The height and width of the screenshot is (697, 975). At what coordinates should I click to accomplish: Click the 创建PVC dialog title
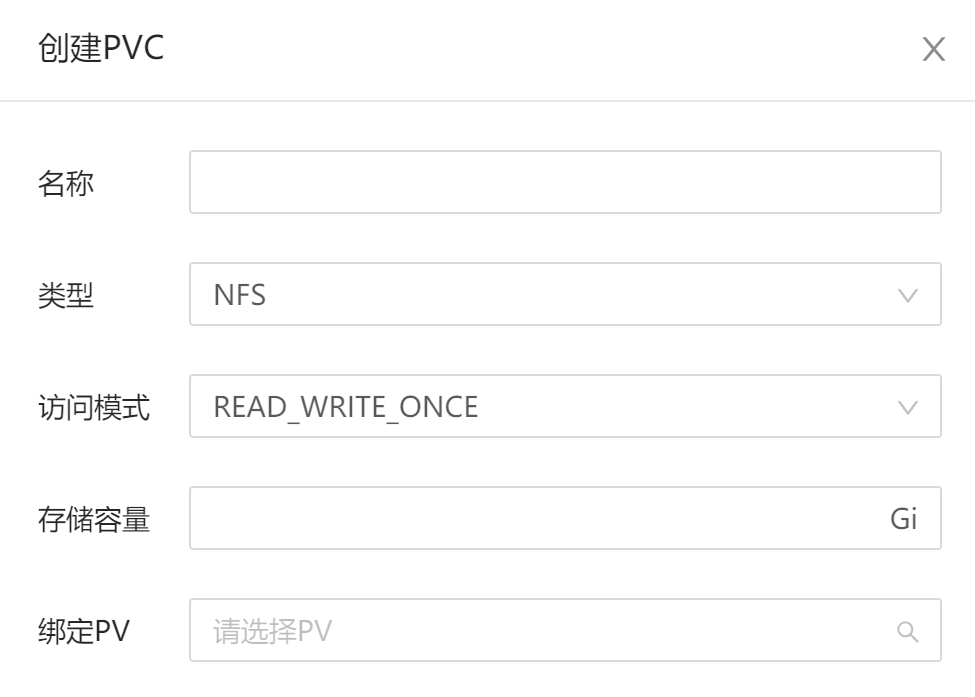coord(100,49)
